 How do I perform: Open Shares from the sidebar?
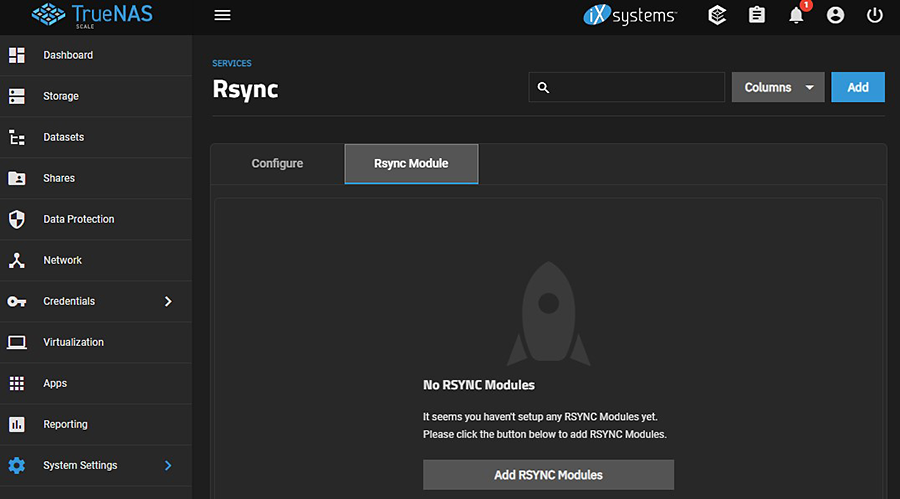coord(96,178)
